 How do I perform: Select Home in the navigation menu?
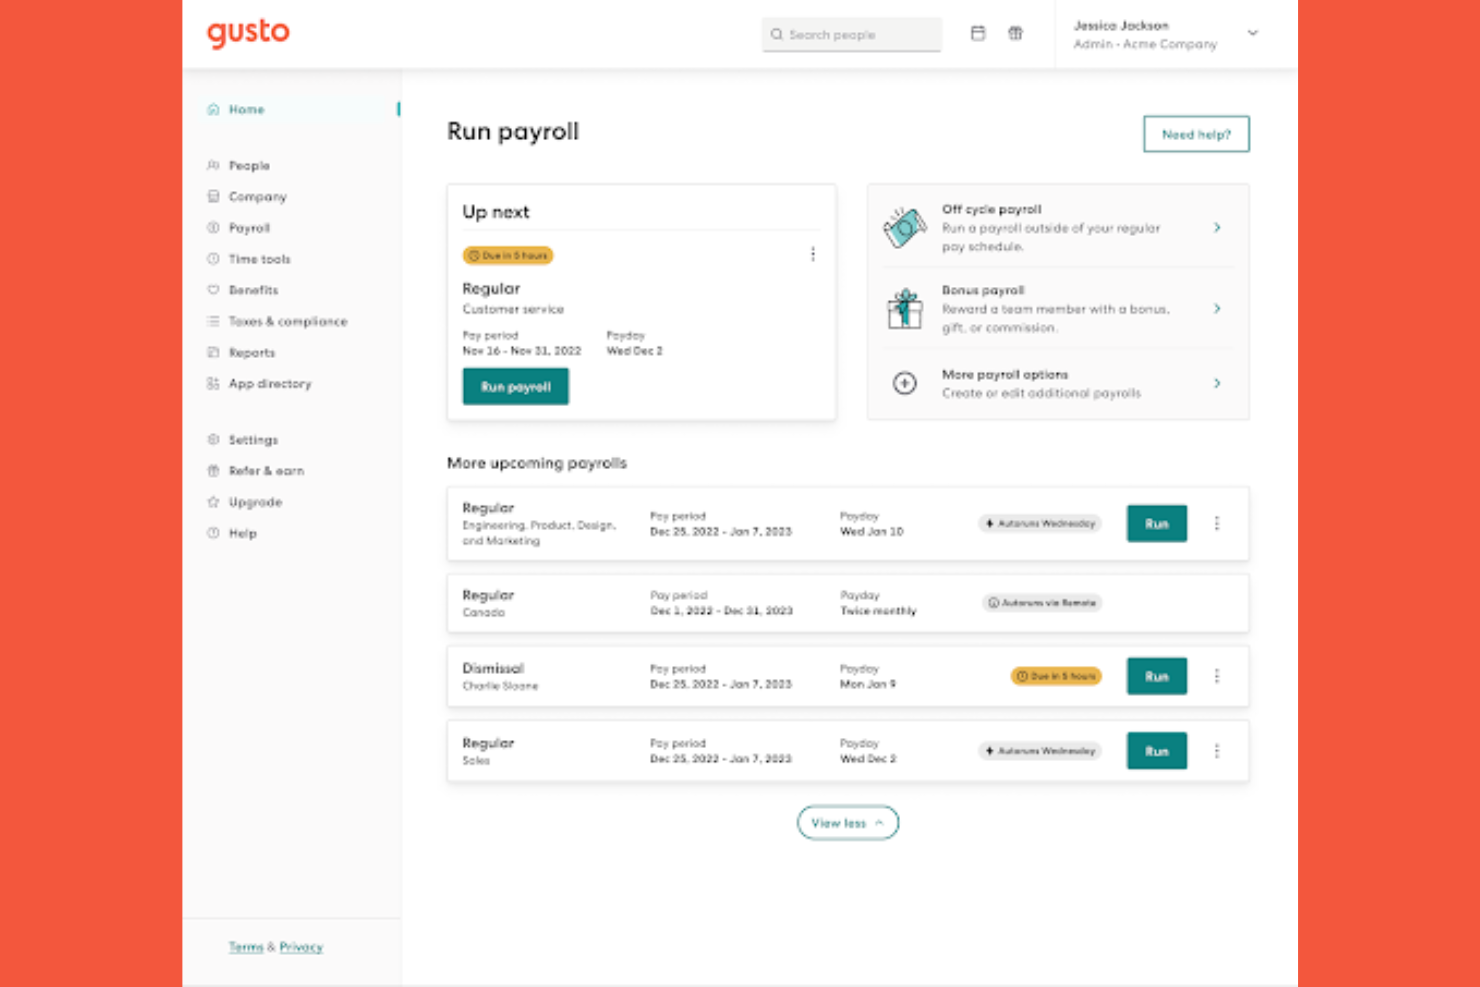(246, 109)
